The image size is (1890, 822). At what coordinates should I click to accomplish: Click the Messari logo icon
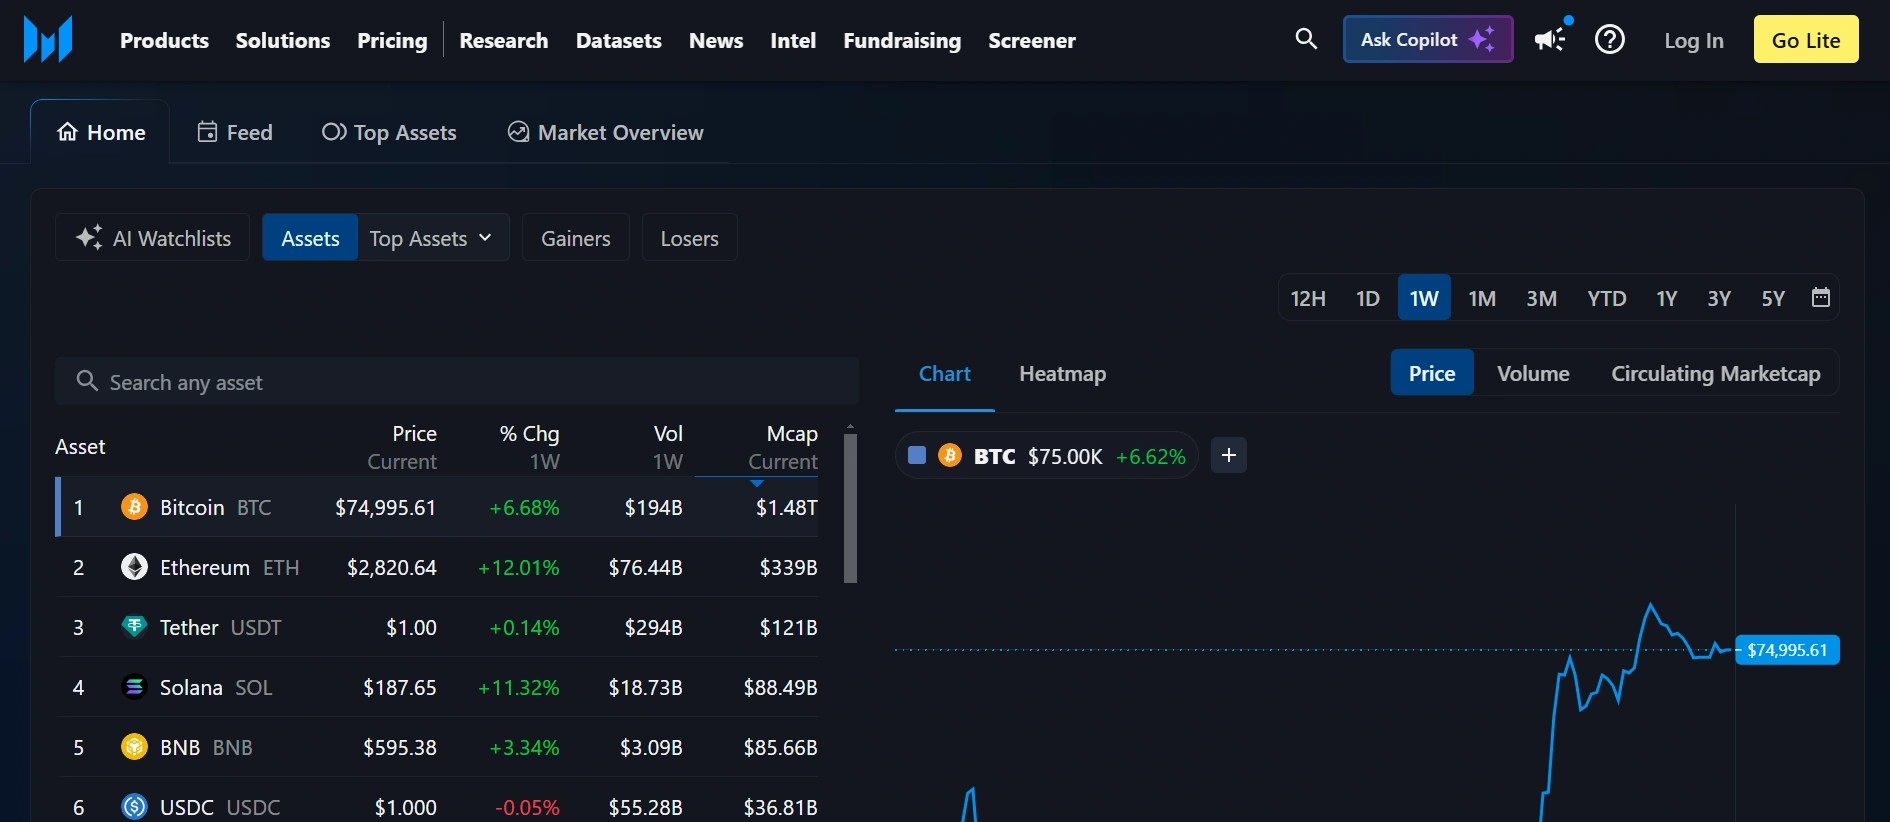[x=48, y=40]
